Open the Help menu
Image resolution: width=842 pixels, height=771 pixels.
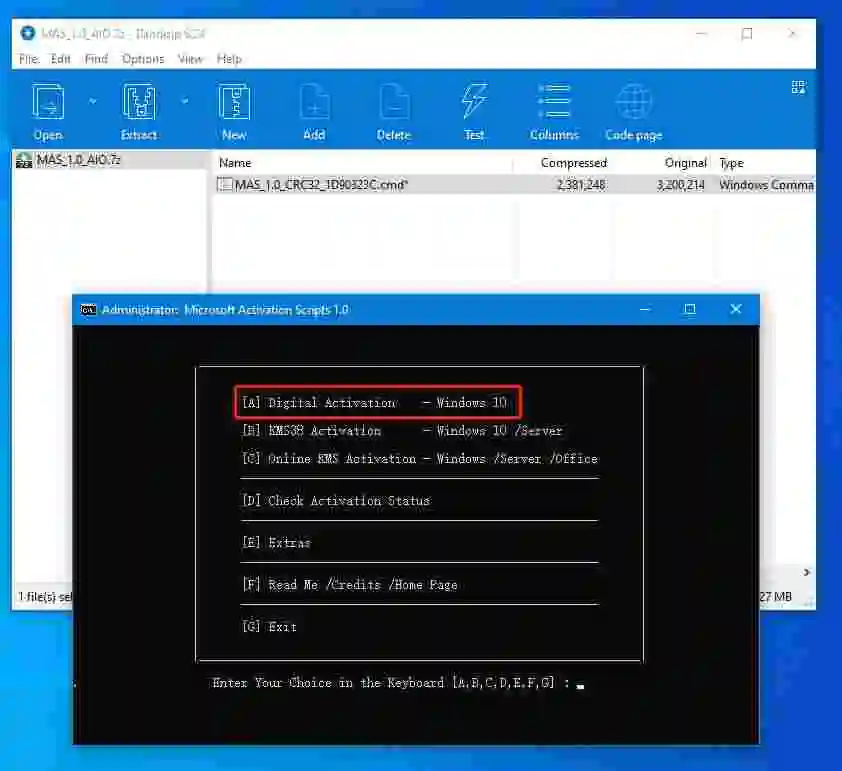tap(229, 59)
